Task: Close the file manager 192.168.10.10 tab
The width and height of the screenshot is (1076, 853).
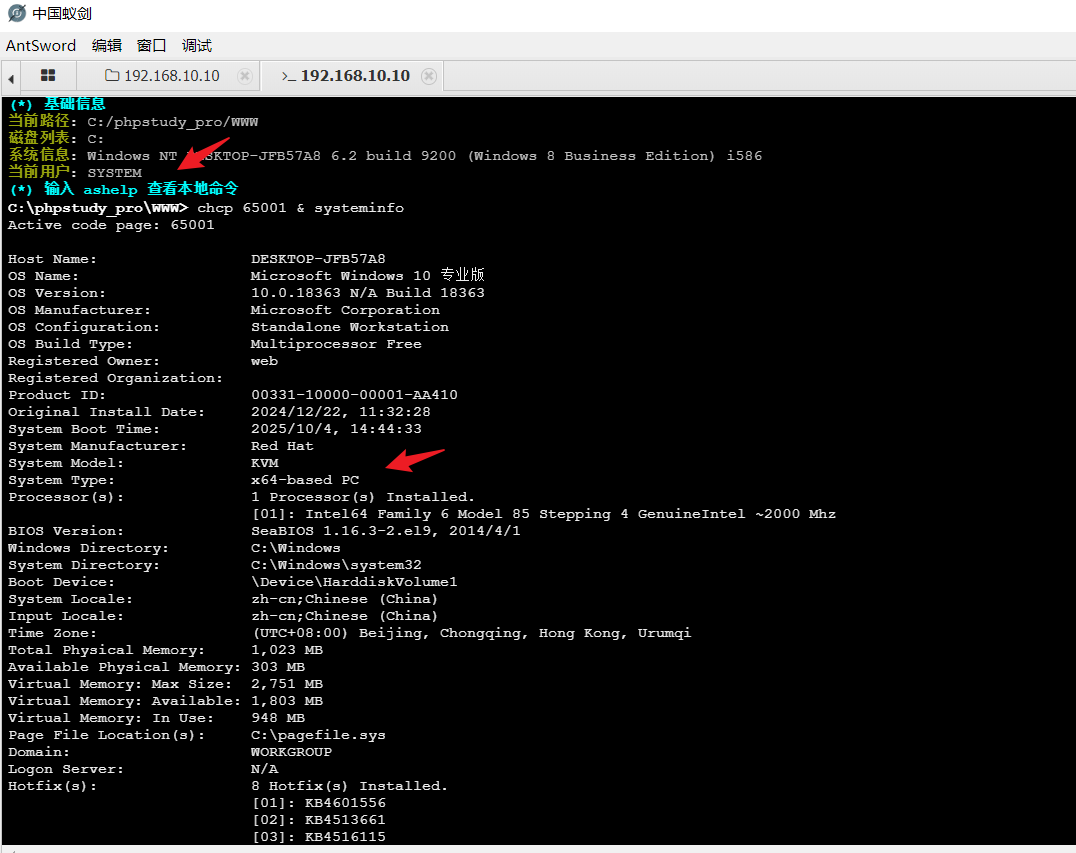Action: (x=244, y=76)
